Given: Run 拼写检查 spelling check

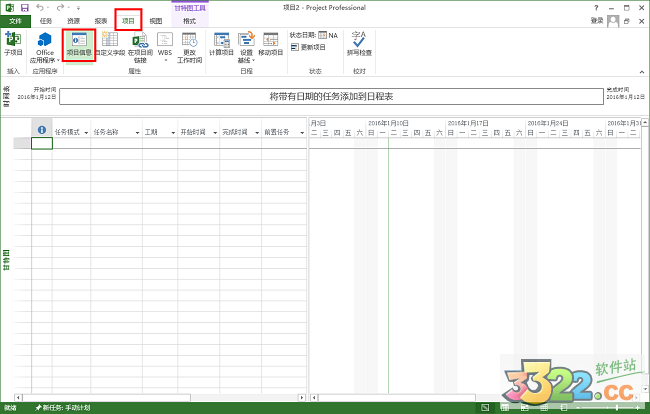Looking at the screenshot, I should [359, 44].
